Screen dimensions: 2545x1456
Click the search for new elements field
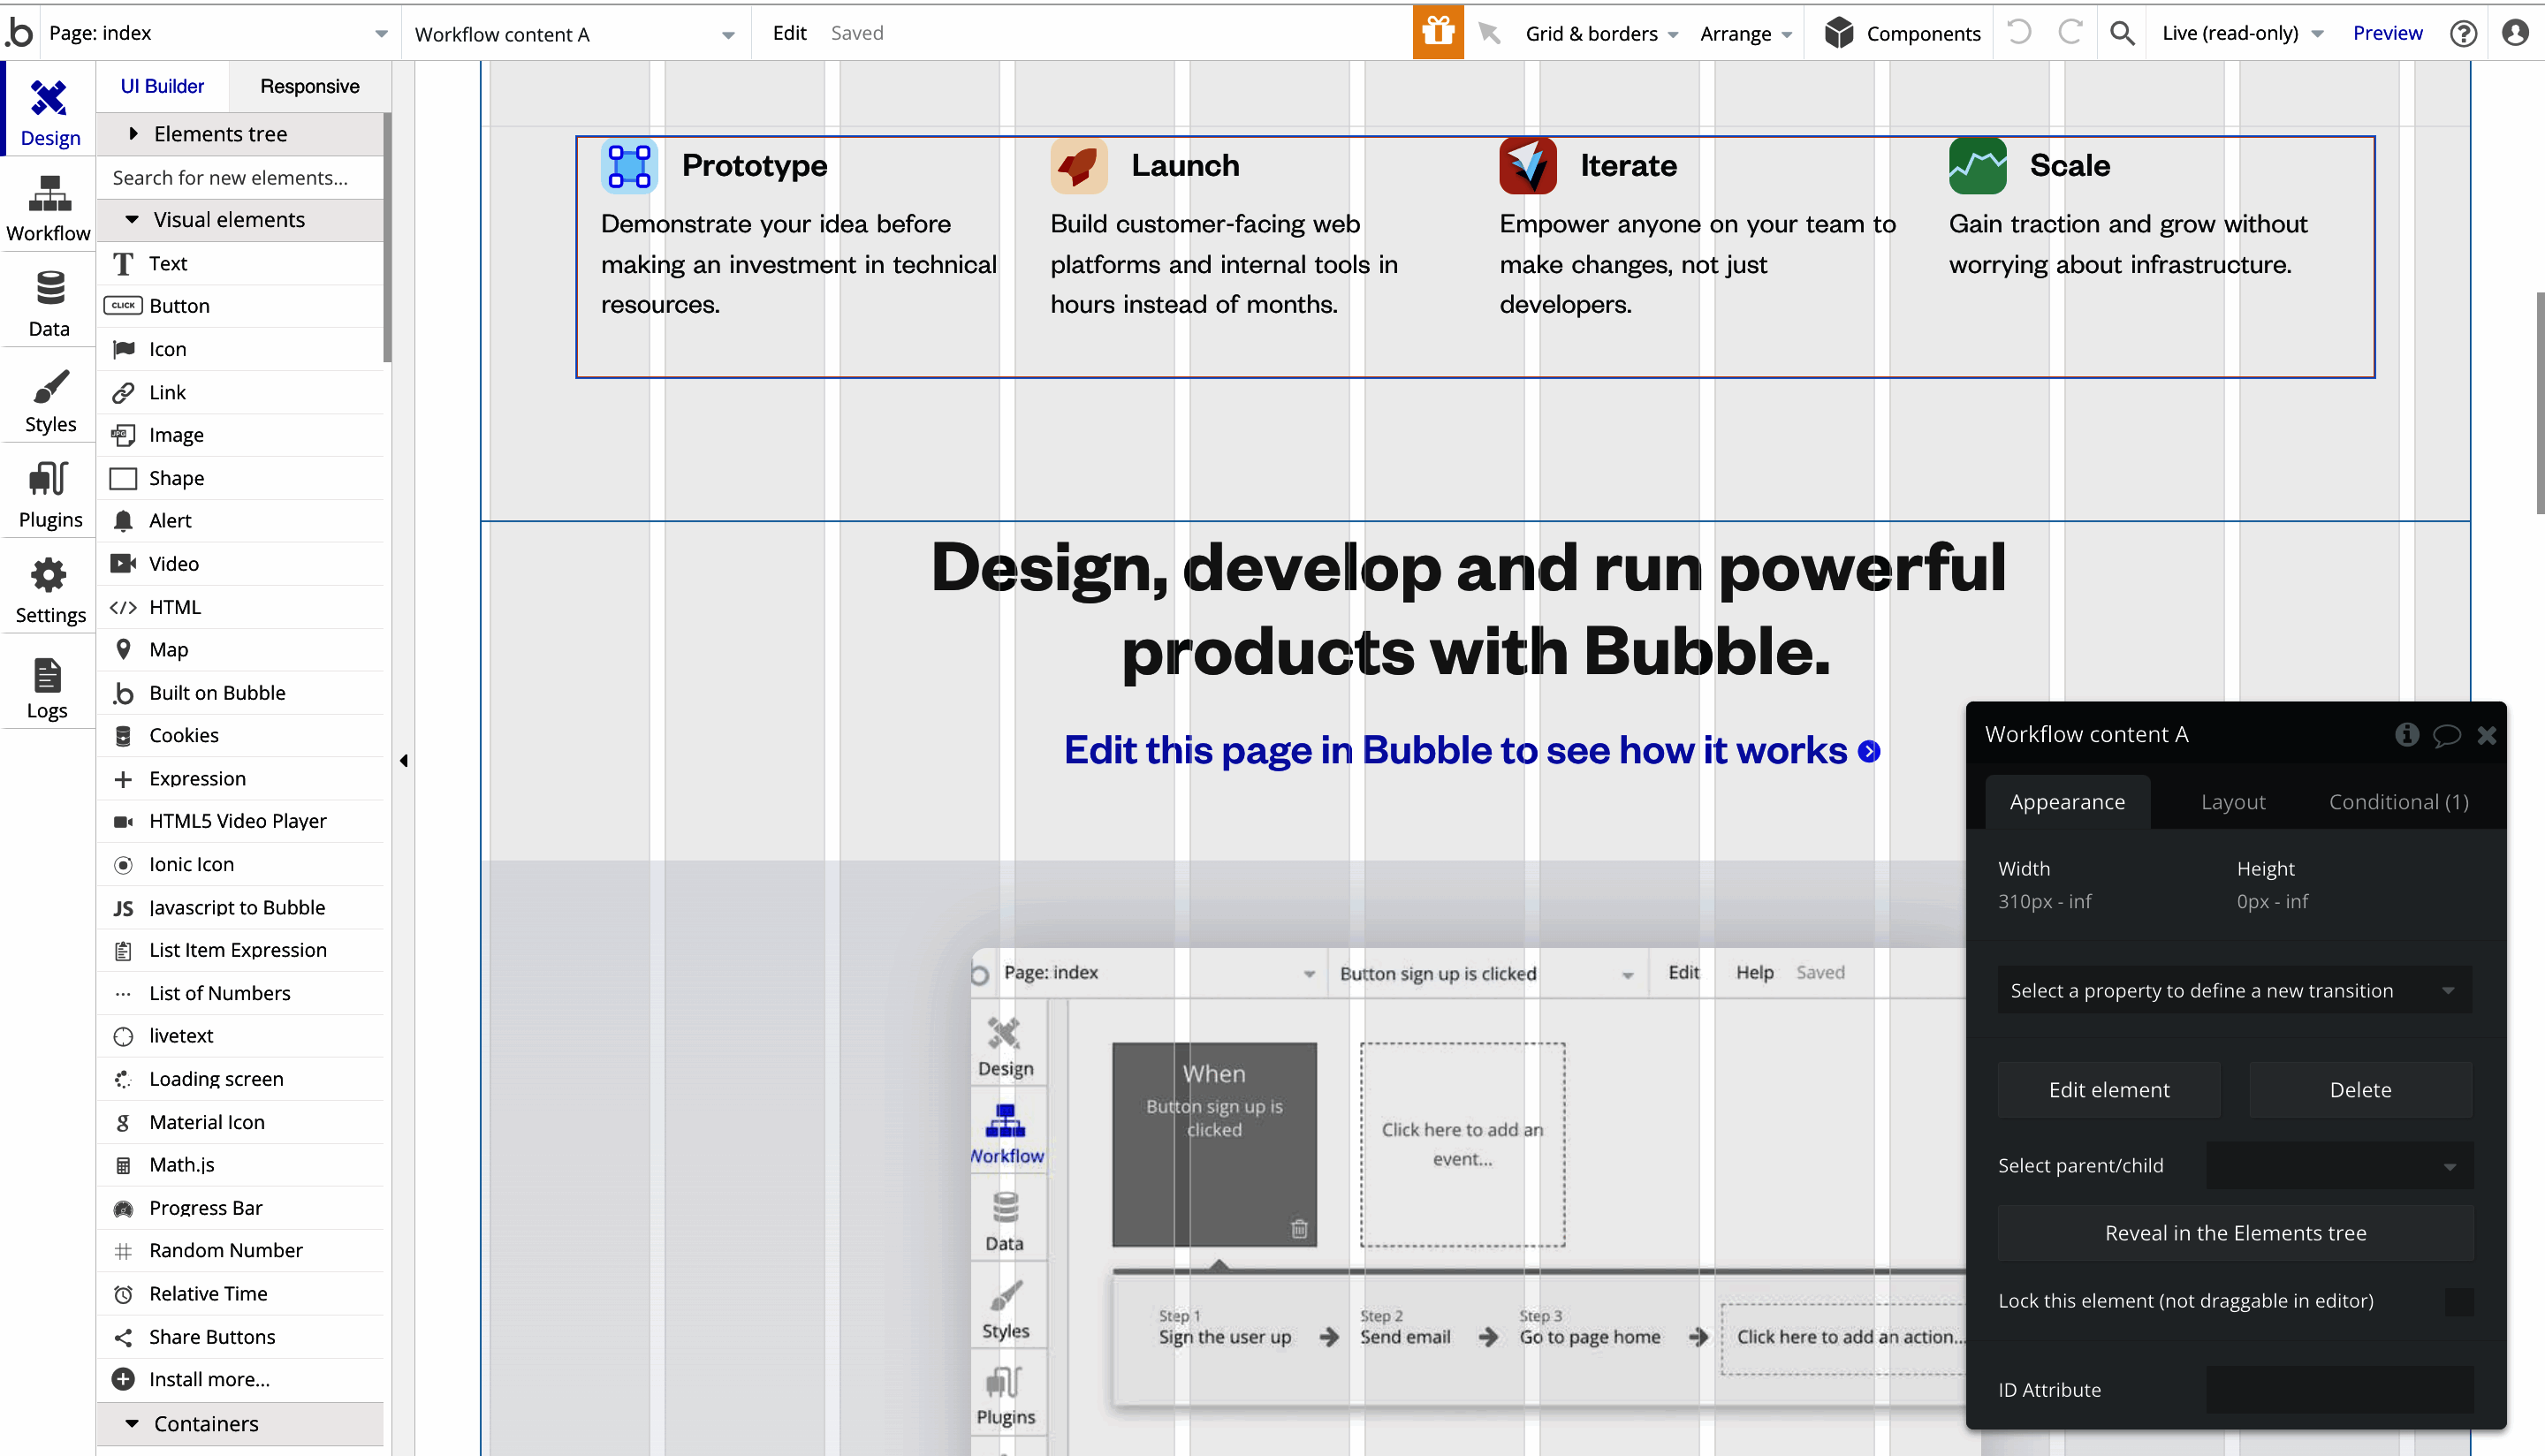coord(240,177)
